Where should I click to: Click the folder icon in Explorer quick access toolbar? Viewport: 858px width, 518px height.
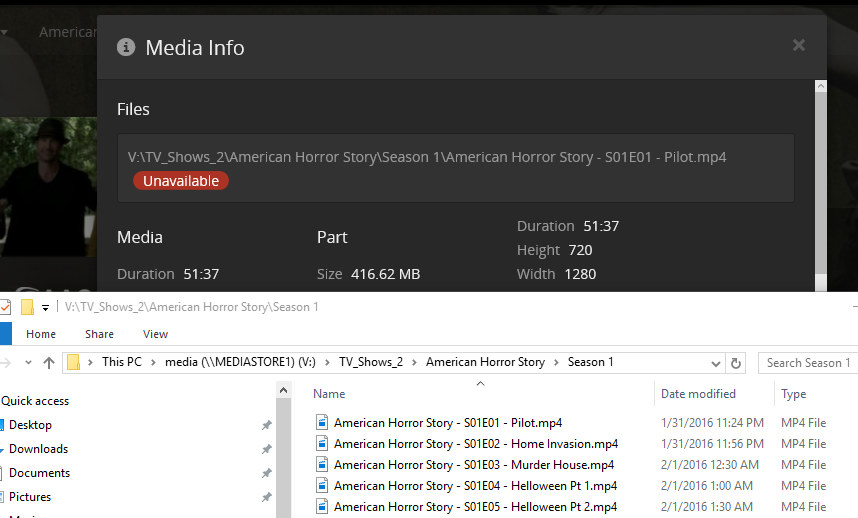click(27, 307)
